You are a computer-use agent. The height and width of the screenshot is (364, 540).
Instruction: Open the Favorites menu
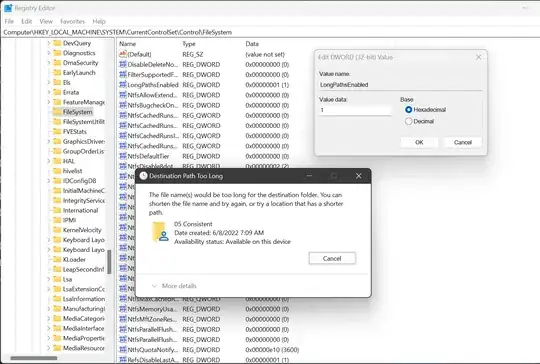click(72, 21)
